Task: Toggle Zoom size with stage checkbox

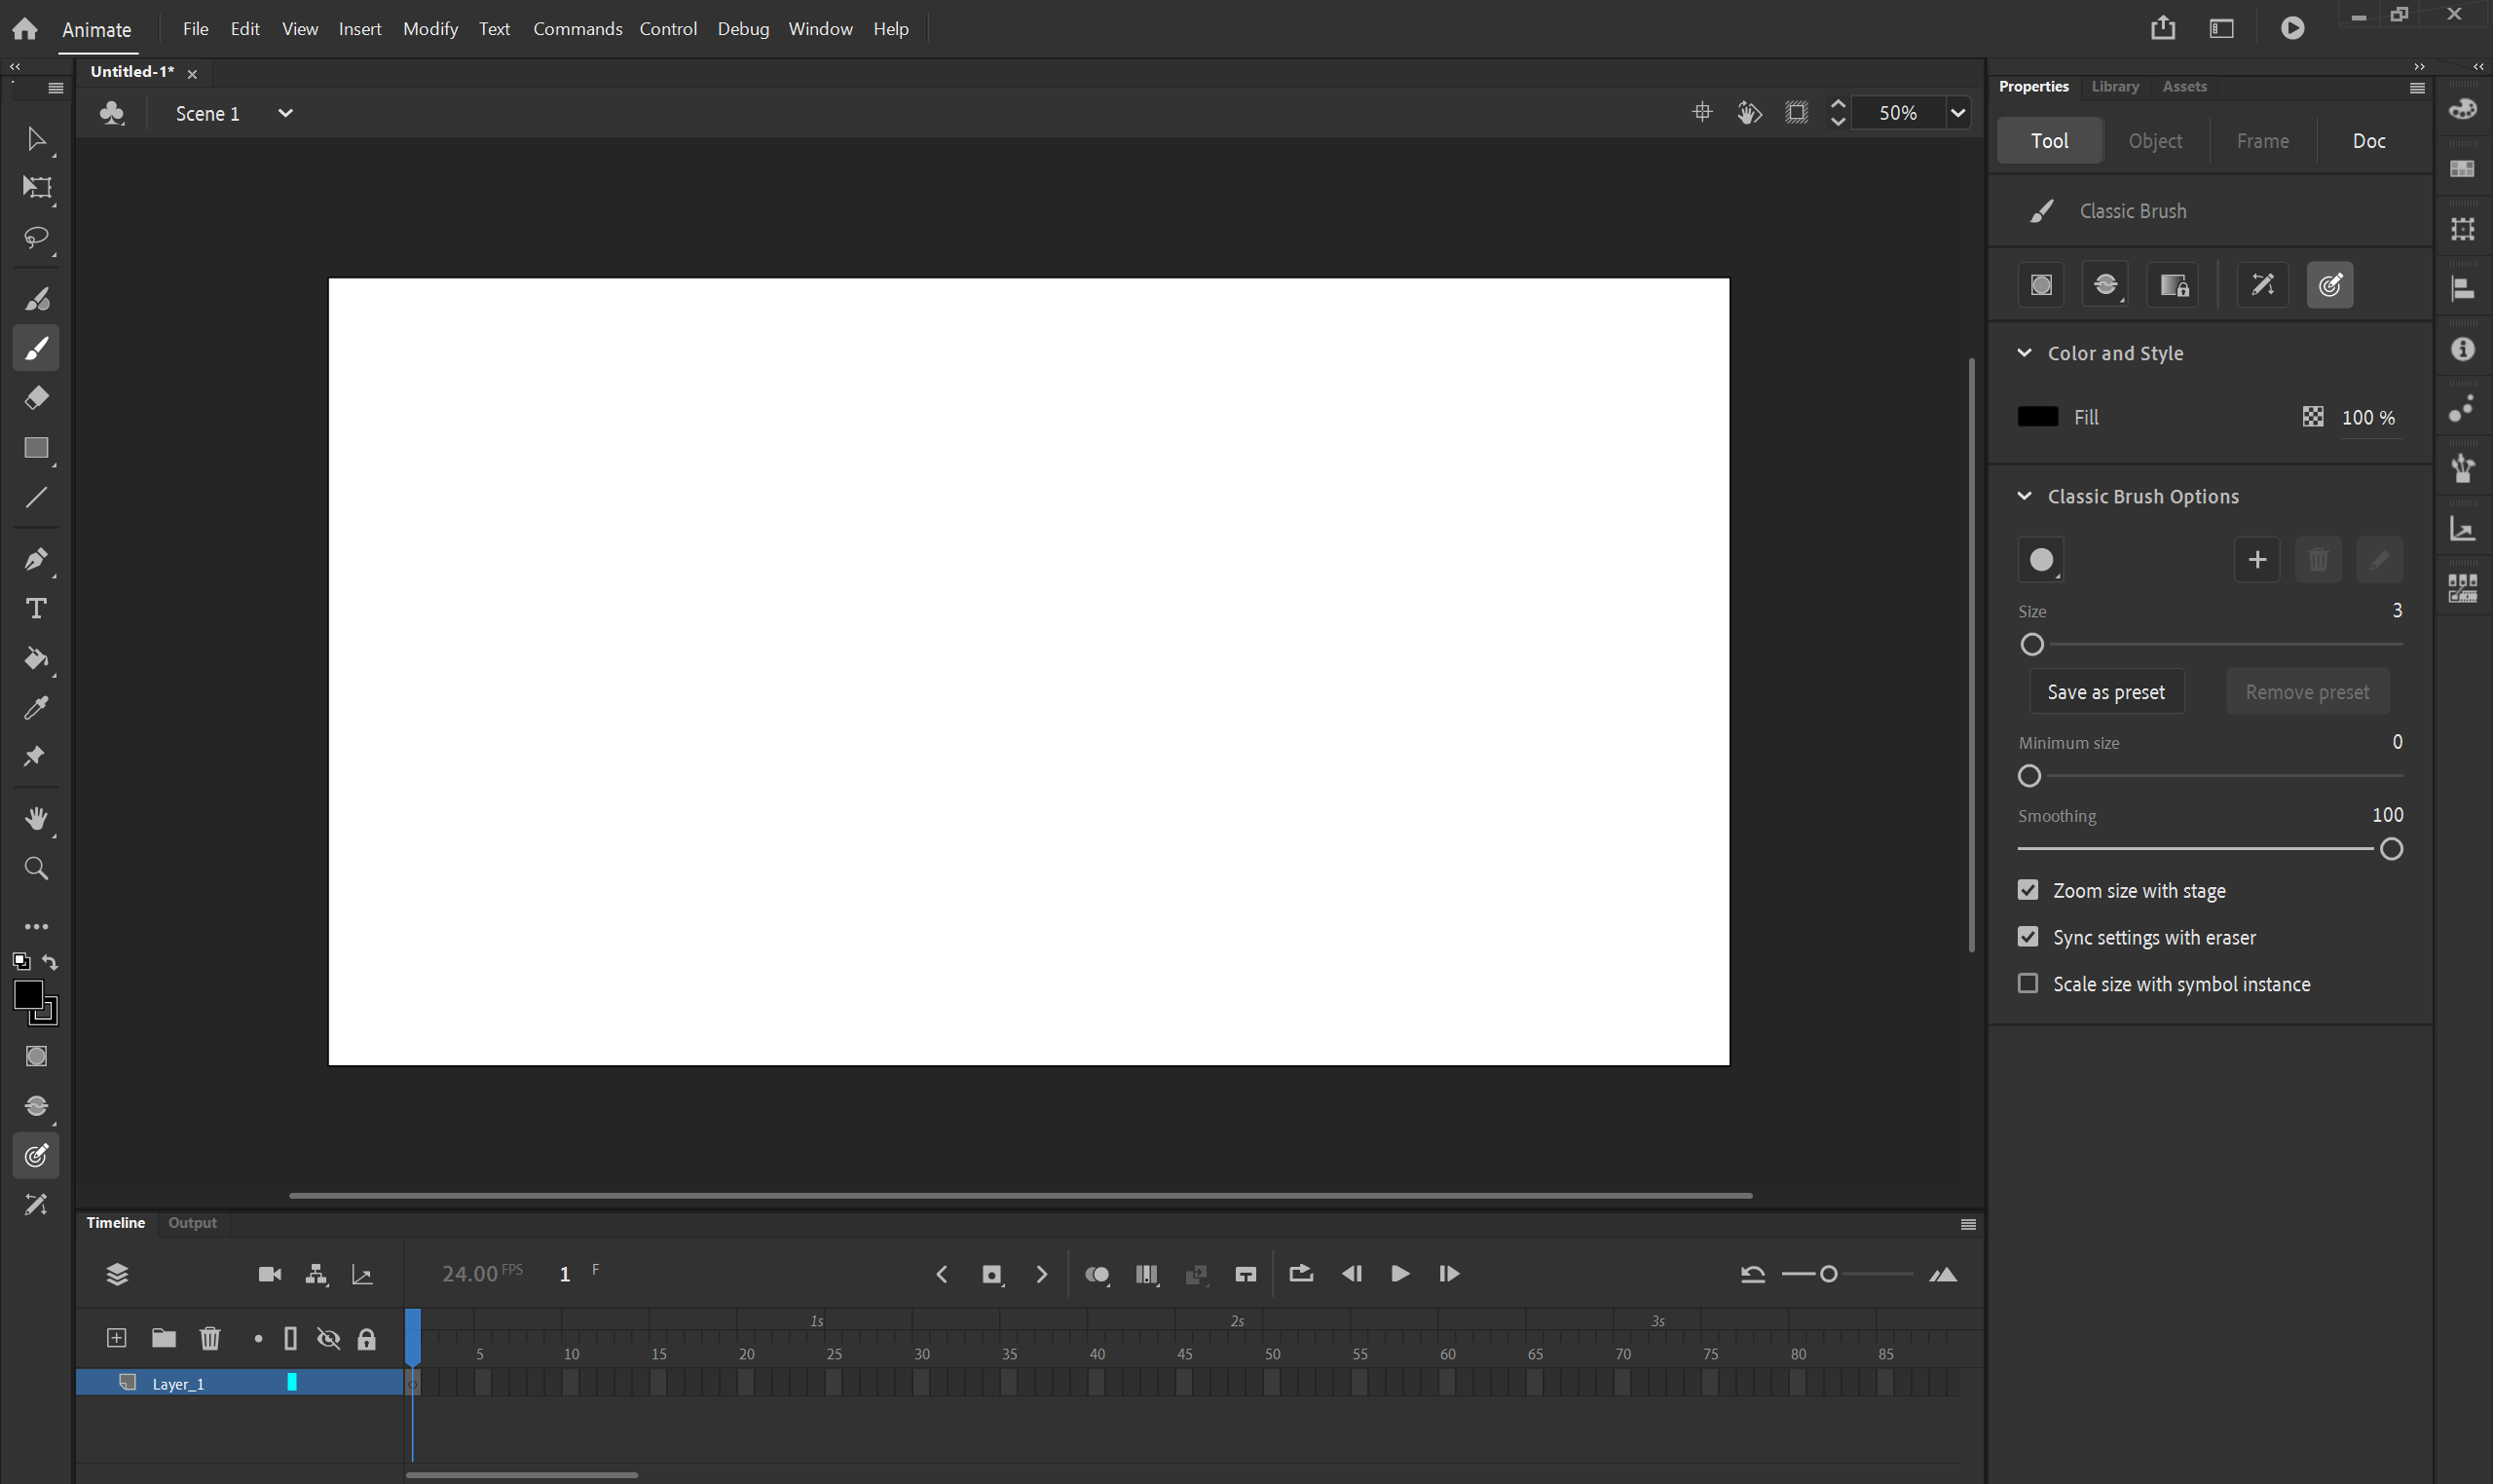Action: [x=2028, y=890]
